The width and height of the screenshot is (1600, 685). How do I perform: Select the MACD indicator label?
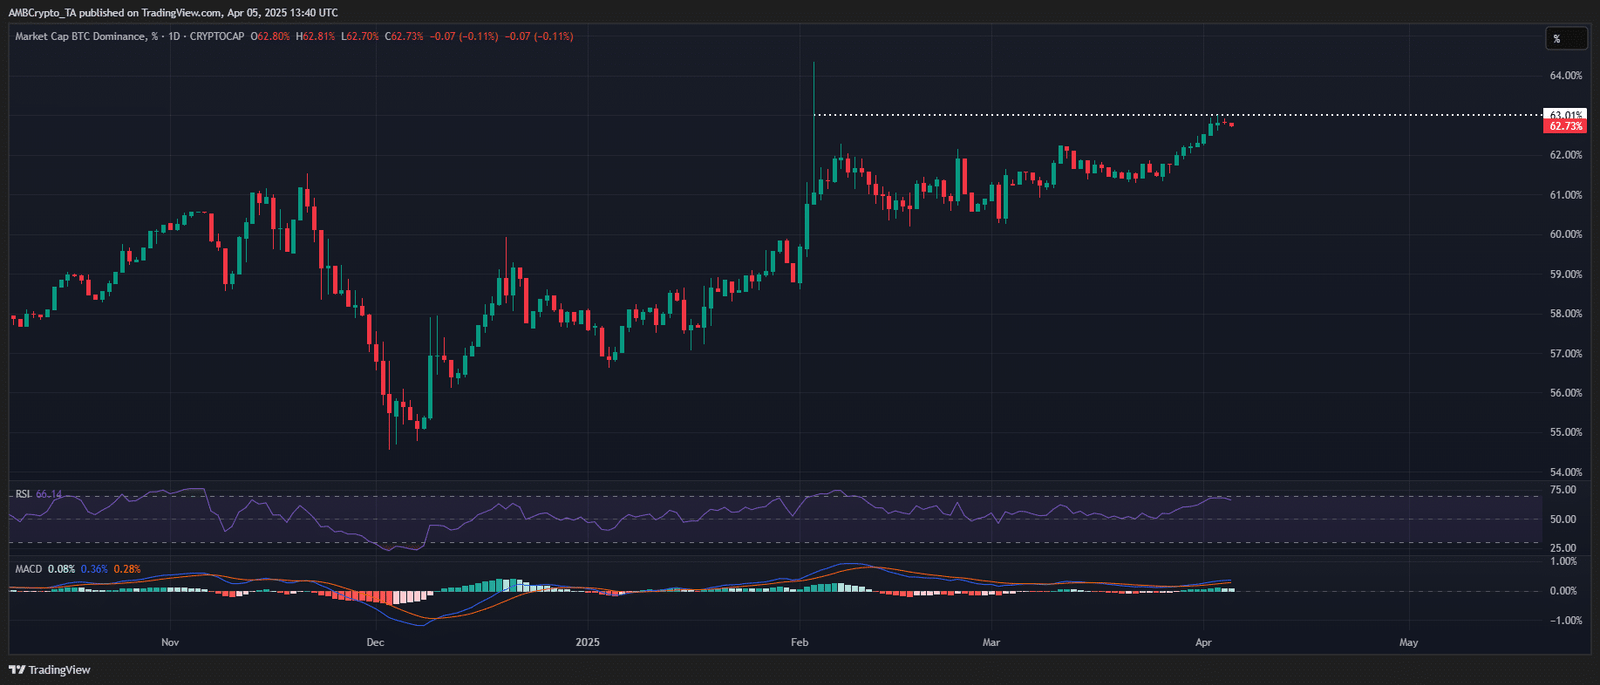(28, 569)
